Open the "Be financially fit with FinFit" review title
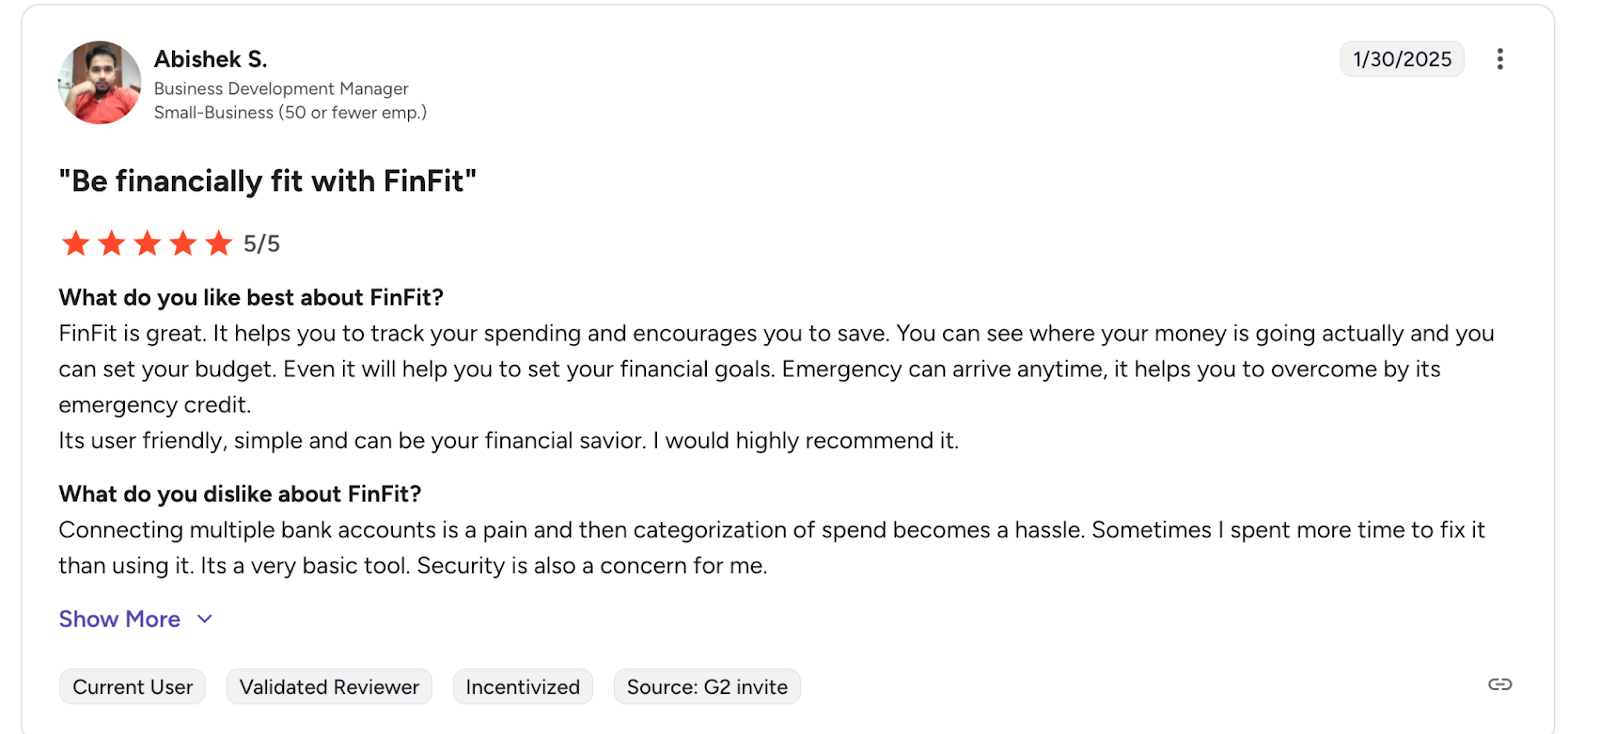Image resolution: width=1600 pixels, height=734 pixels. click(x=267, y=181)
